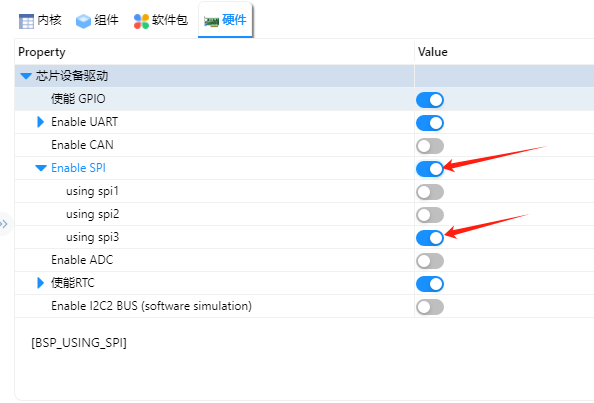594x403 pixels.
Task: Open the 组件 tab
Action: point(97,20)
